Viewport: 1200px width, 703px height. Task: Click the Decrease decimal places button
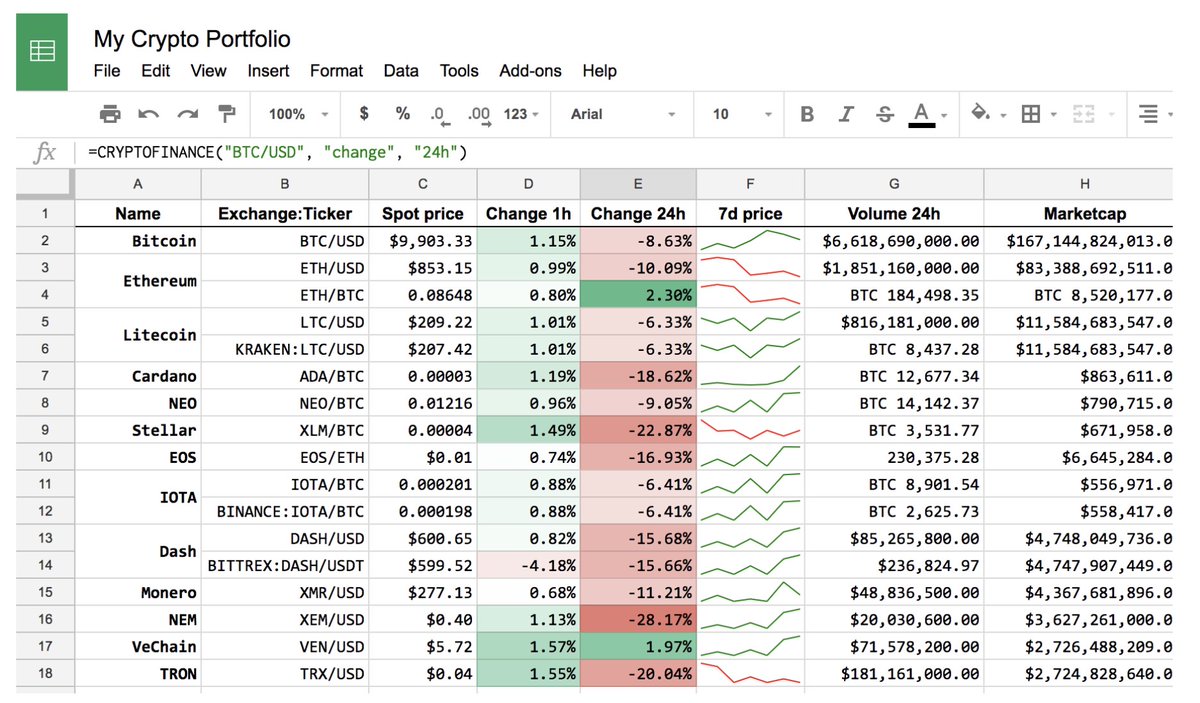tap(440, 115)
